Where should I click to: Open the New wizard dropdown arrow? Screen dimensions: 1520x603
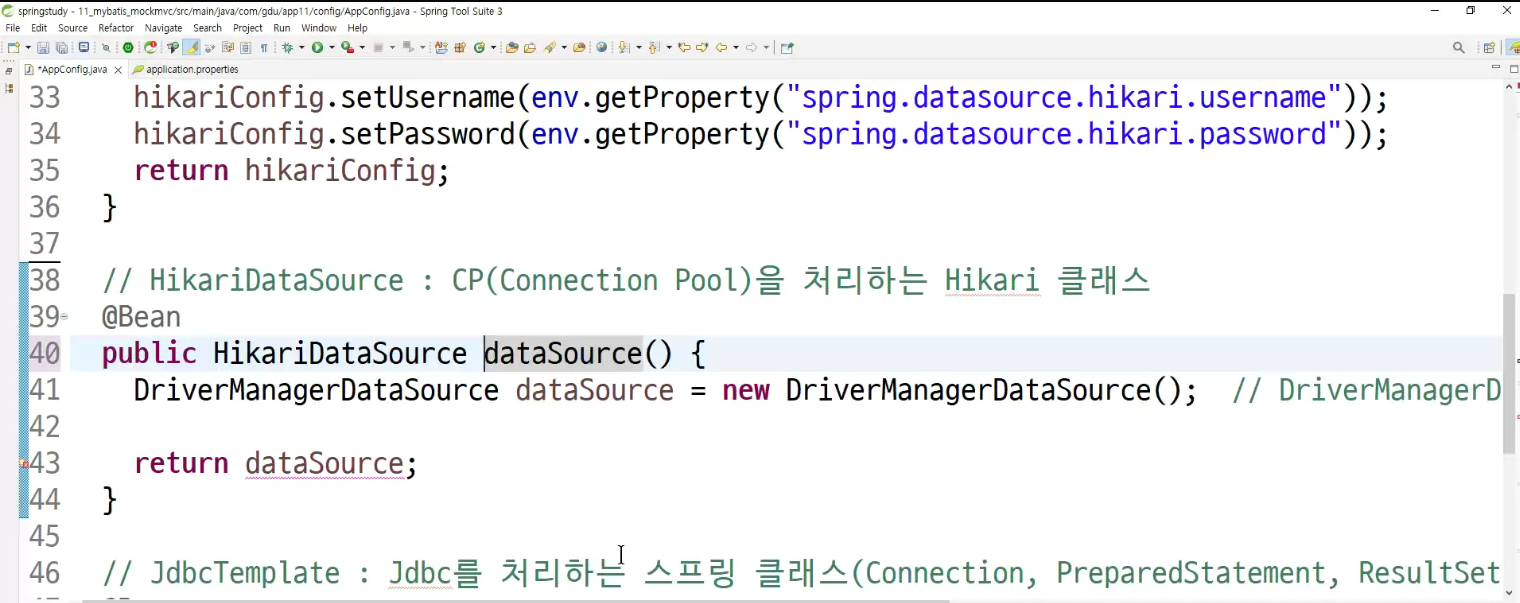(28, 47)
